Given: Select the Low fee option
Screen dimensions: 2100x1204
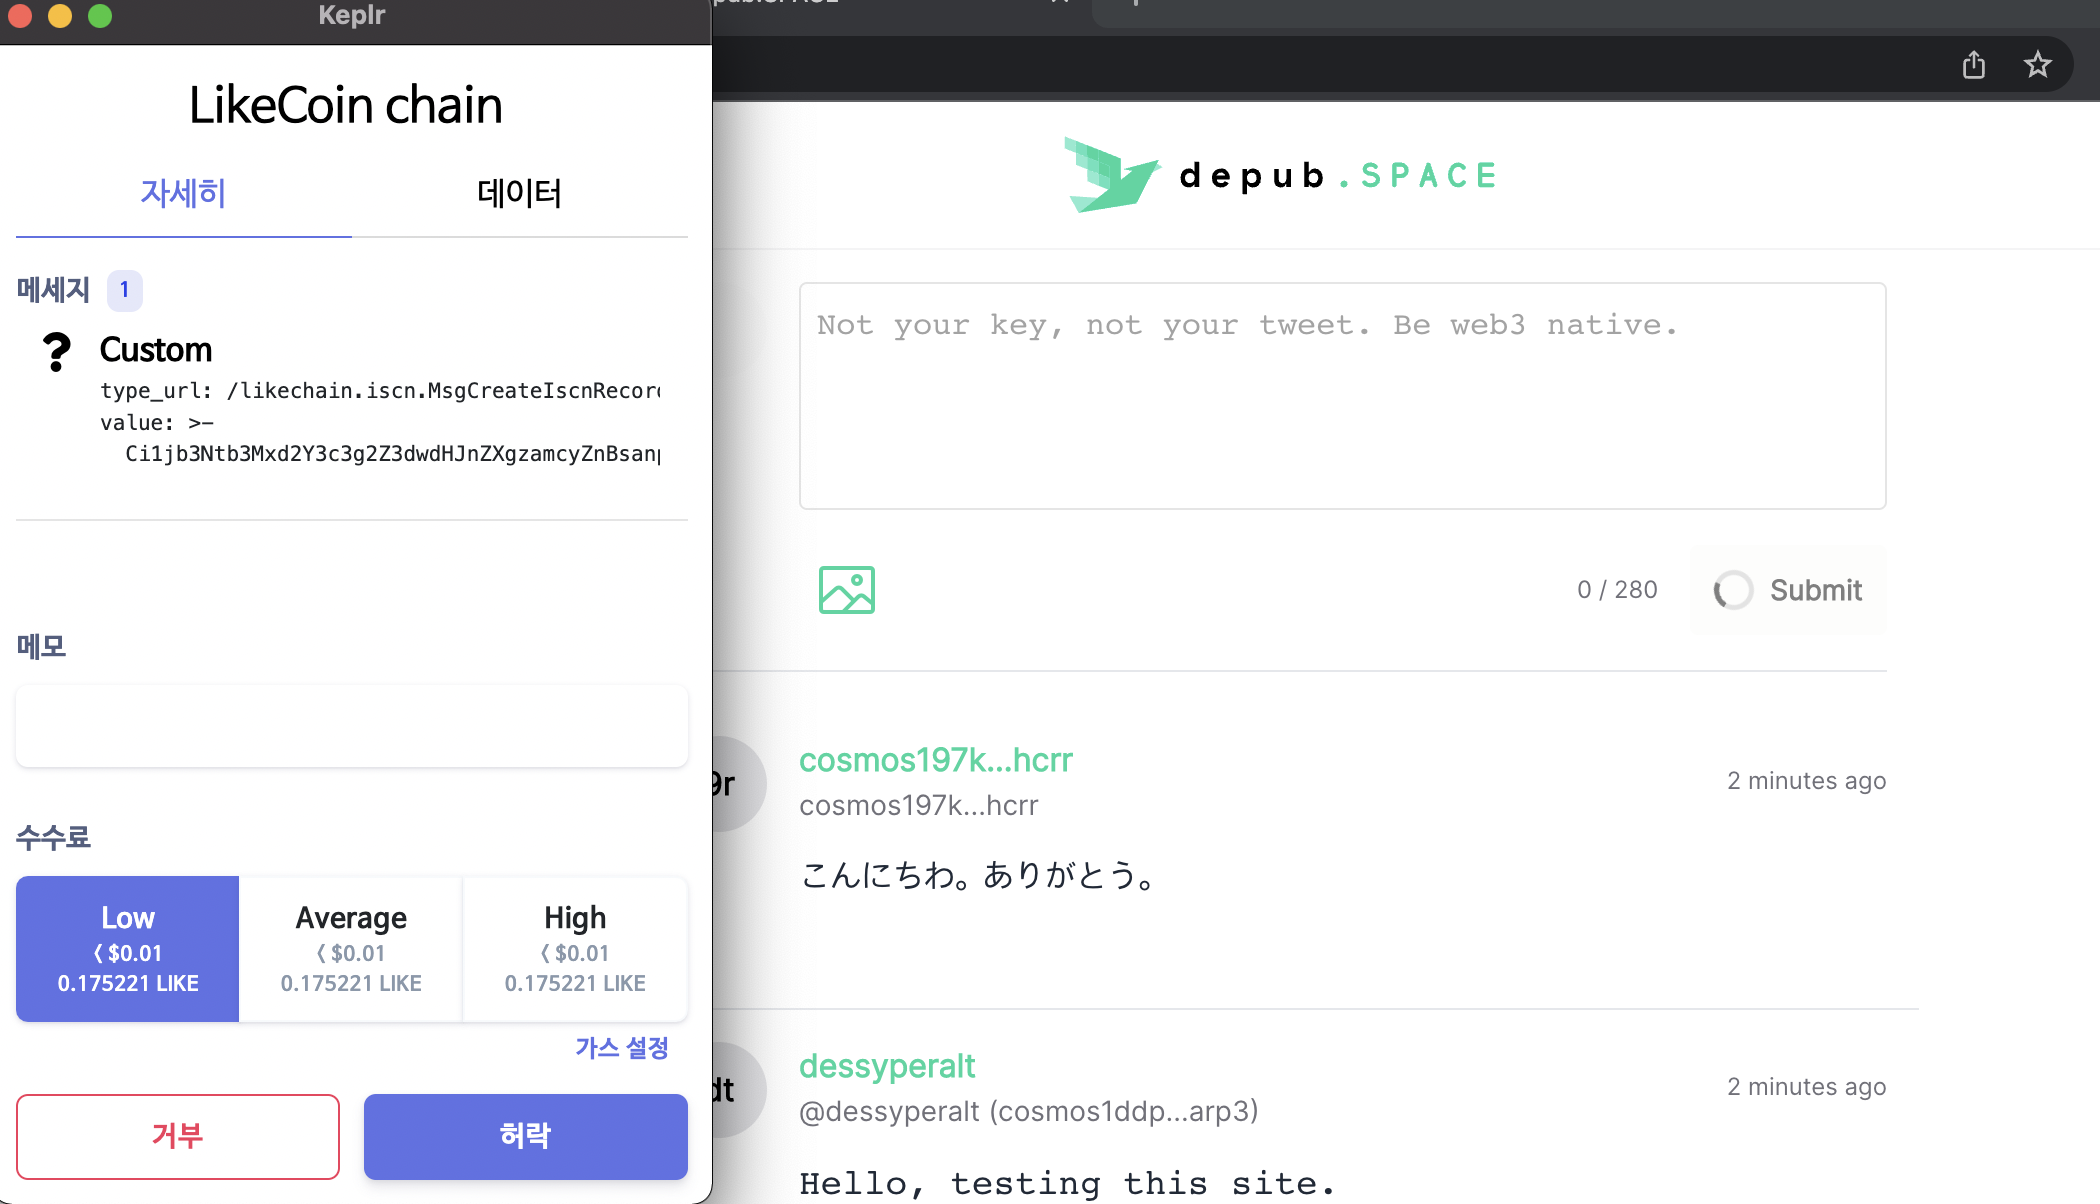Looking at the screenshot, I should click(128, 949).
